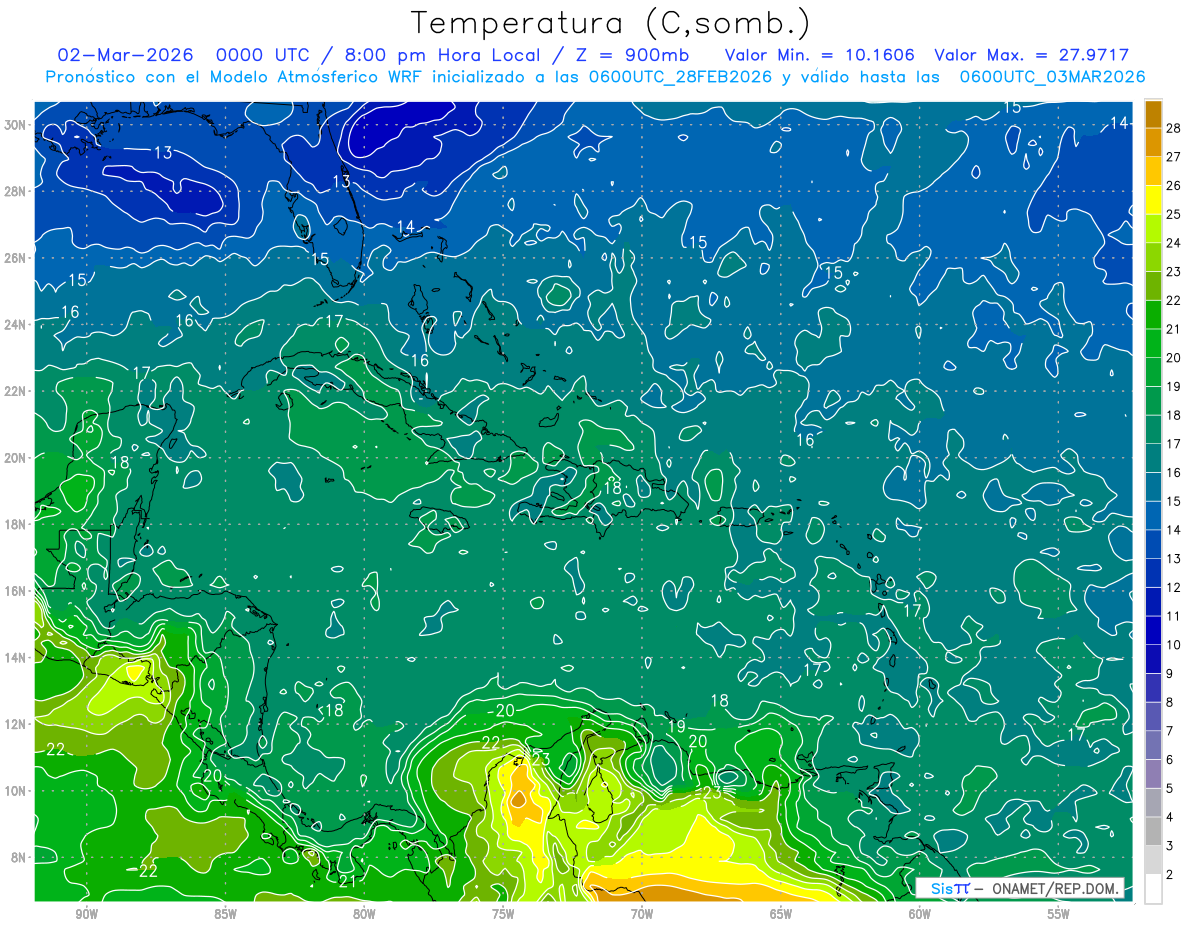Click the '24N' latitude axis label
The width and height of the screenshot is (1200, 927).
[17, 324]
